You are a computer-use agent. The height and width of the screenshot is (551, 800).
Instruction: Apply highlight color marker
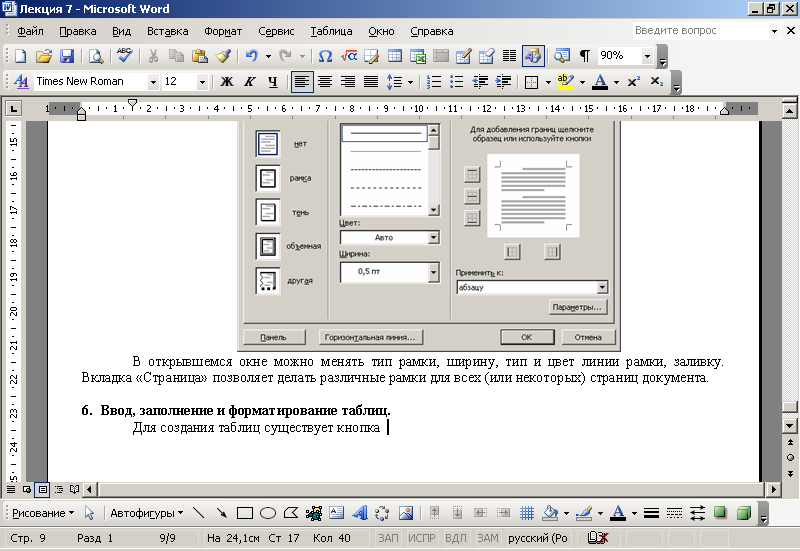pos(566,82)
